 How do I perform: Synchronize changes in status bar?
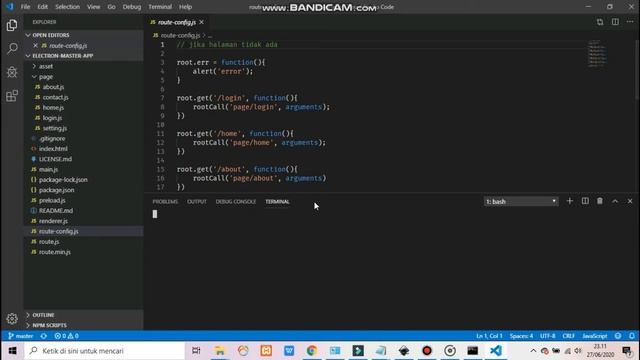44,336
